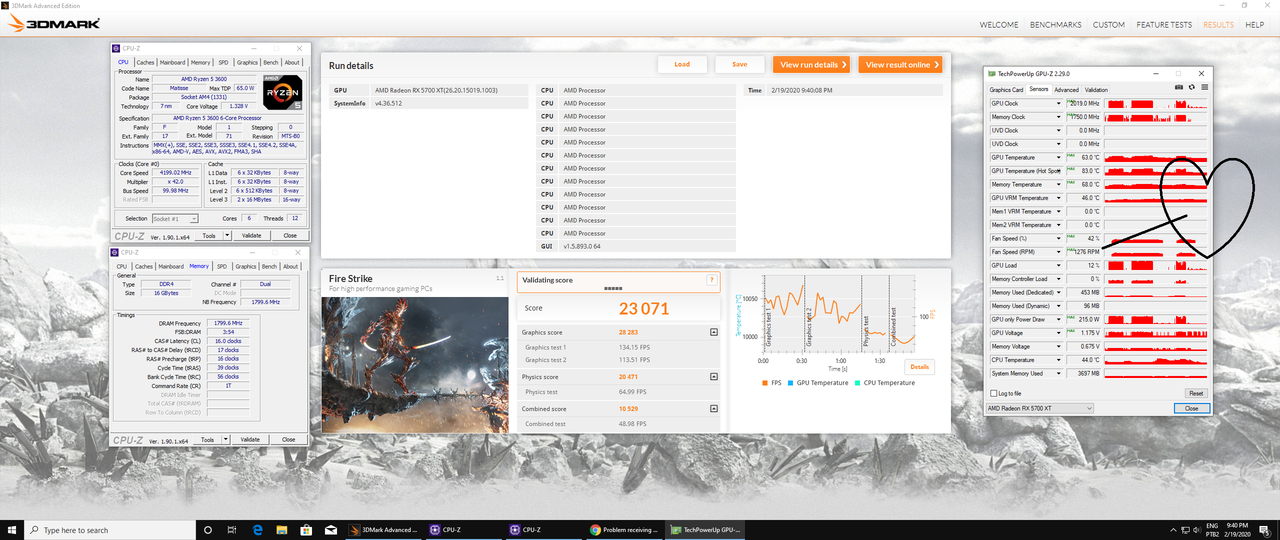Click the 23 071 score value
The height and width of the screenshot is (540, 1280).
coord(644,309)
